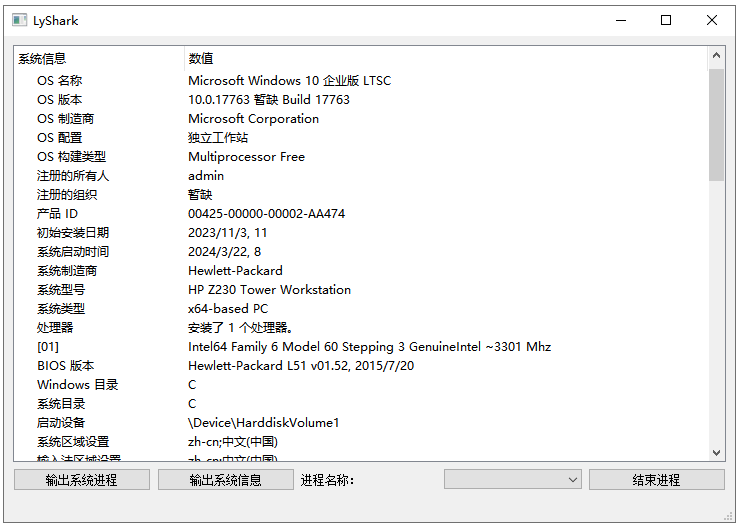Select the 系统型号 row
741x528 pixels.
click(361, 290)
